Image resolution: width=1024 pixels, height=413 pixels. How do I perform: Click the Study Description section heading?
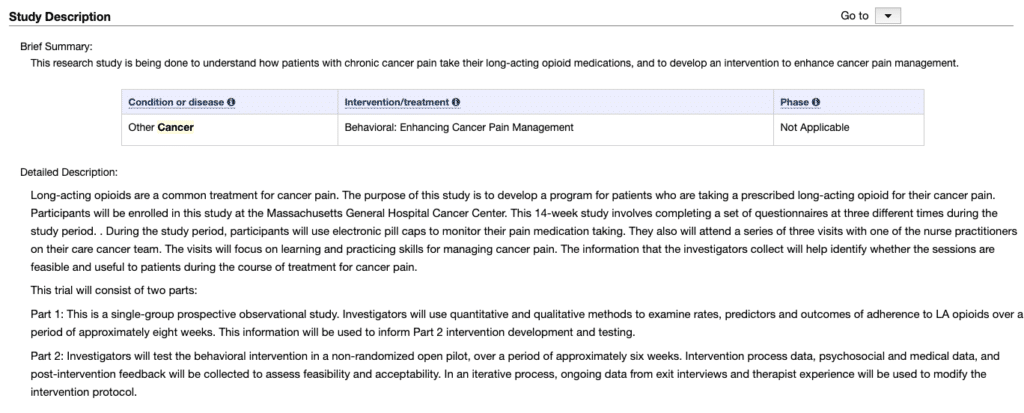(x=59, y=17)
